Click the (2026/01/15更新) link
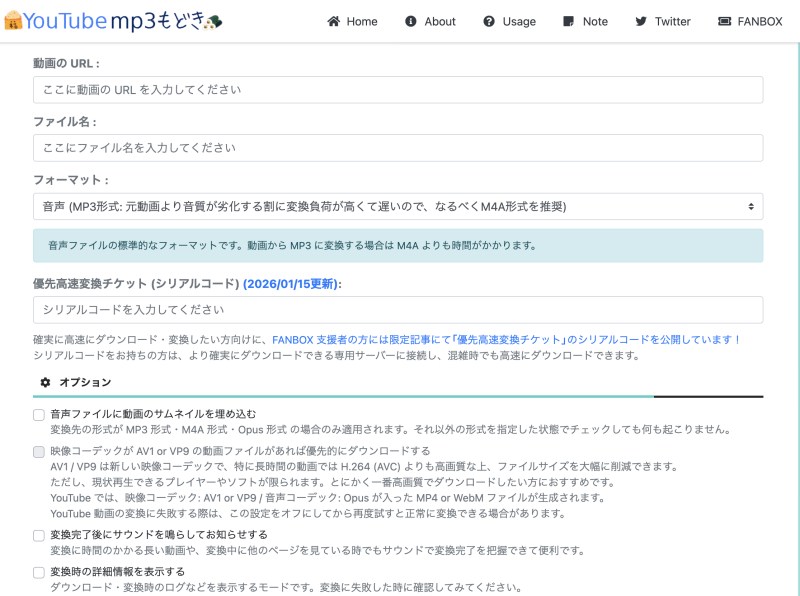The image size is (800, 596). [x=290, y=284]
